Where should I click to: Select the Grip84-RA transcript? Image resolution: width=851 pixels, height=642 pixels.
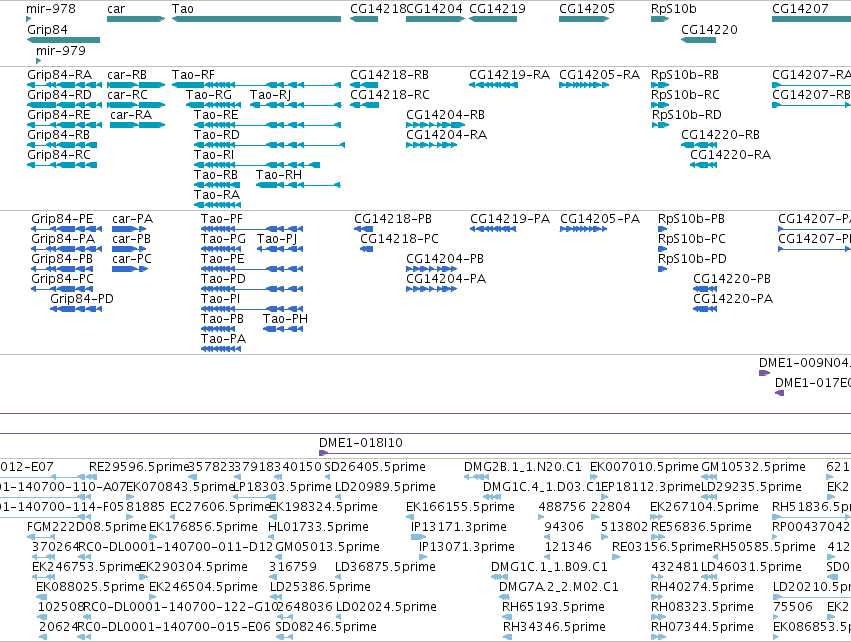coord(64,85)
